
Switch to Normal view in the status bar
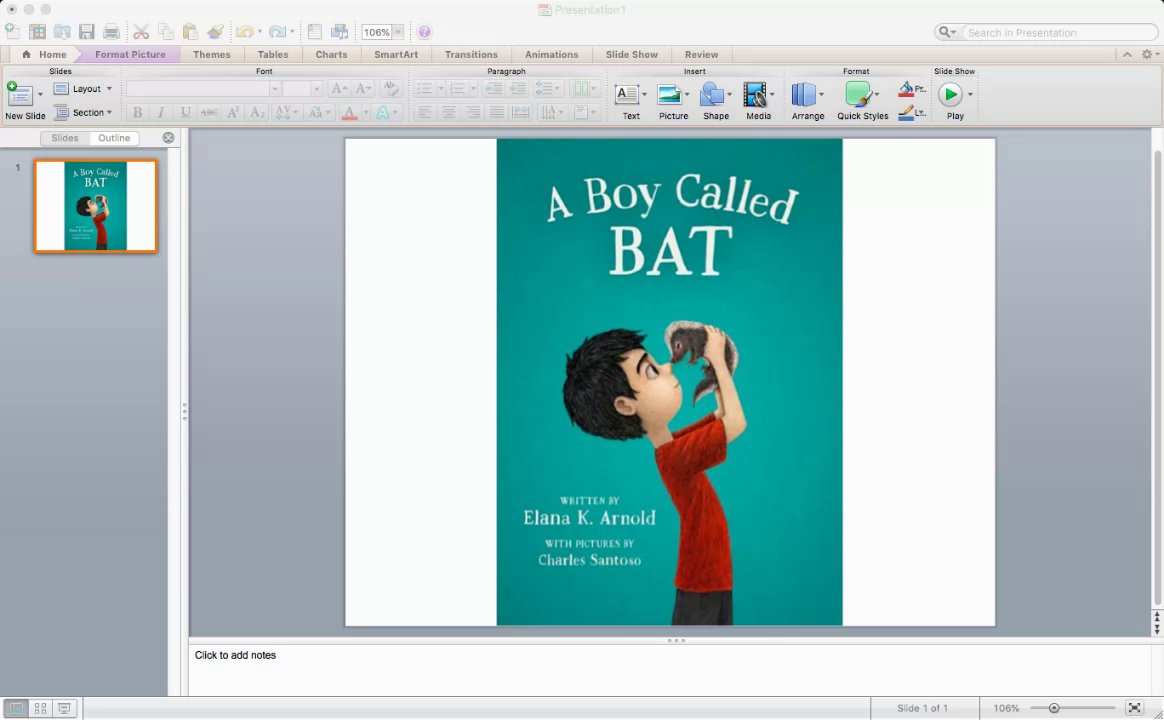point(16,708)
